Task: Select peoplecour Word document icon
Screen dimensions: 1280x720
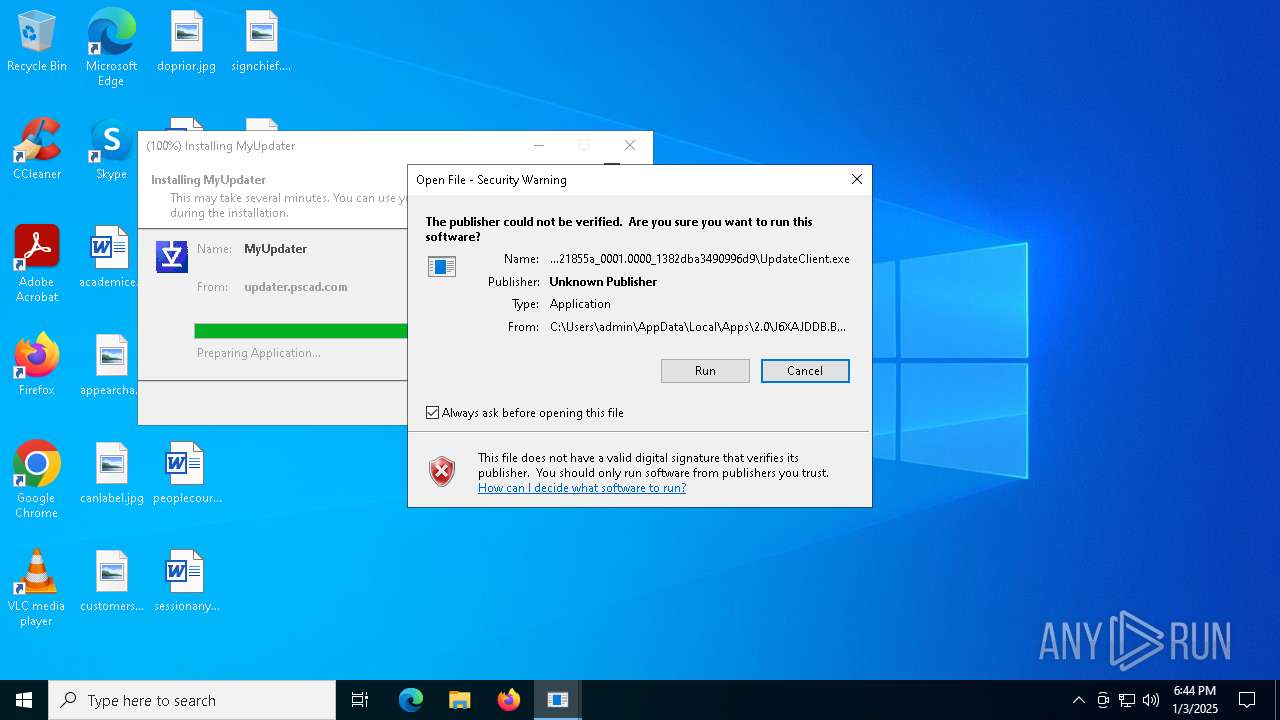Action: [187, 473]
